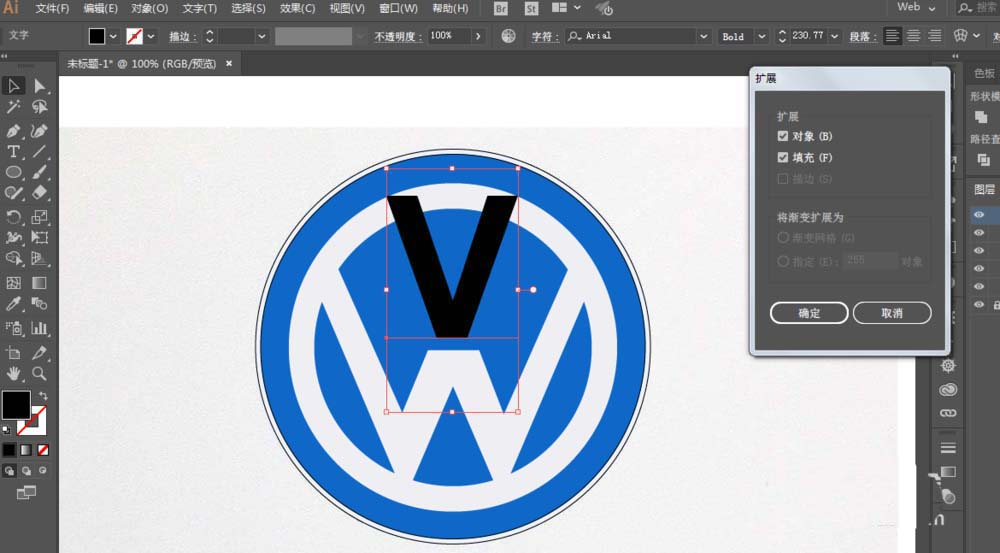The width and height of the screenshot is (1000, 553).
Task: Toggle visibility of the top layer
Action: (979, 214)
